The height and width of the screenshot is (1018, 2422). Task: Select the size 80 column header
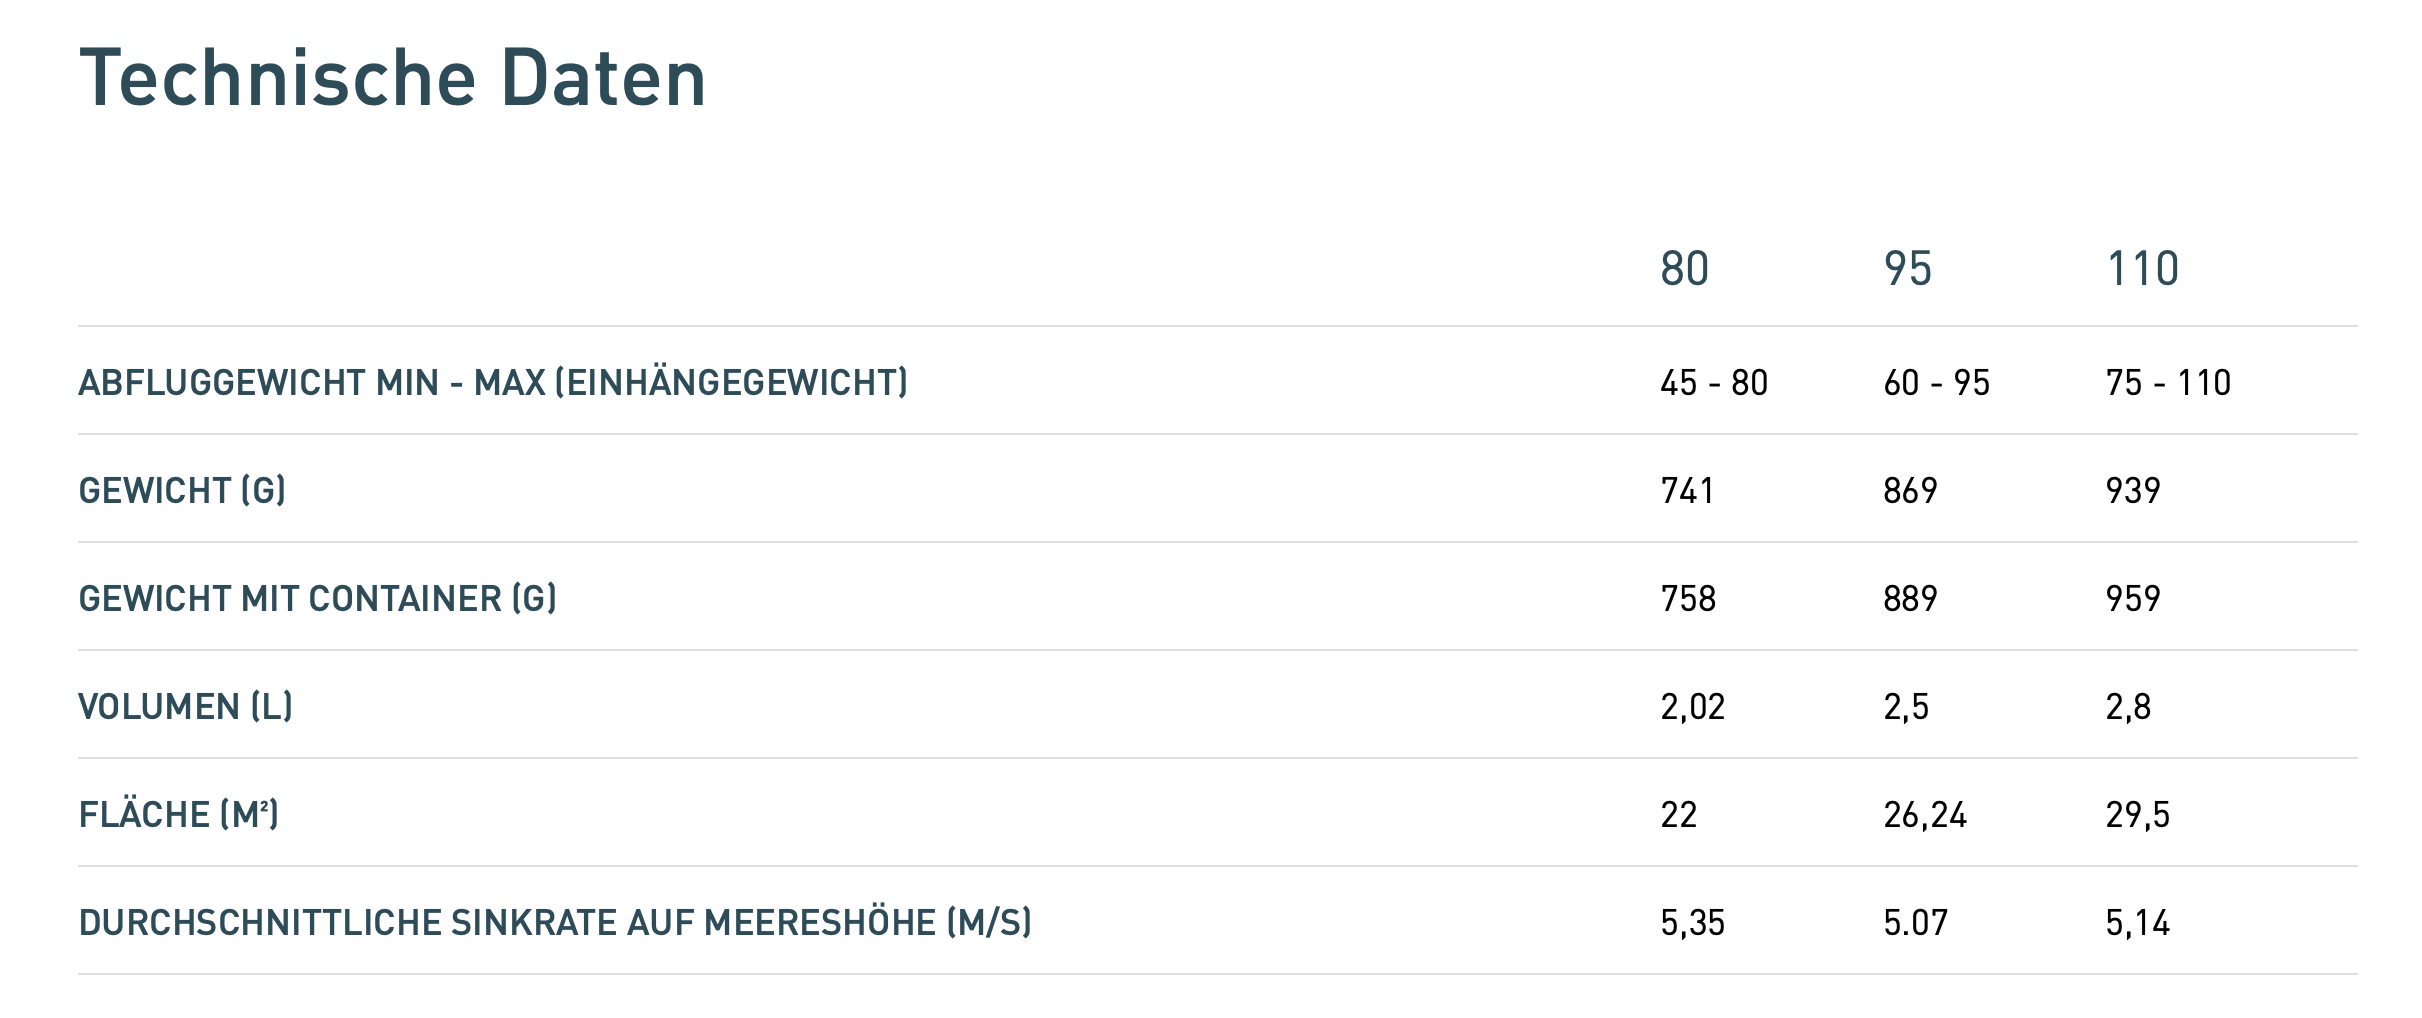pos(1685,269)
